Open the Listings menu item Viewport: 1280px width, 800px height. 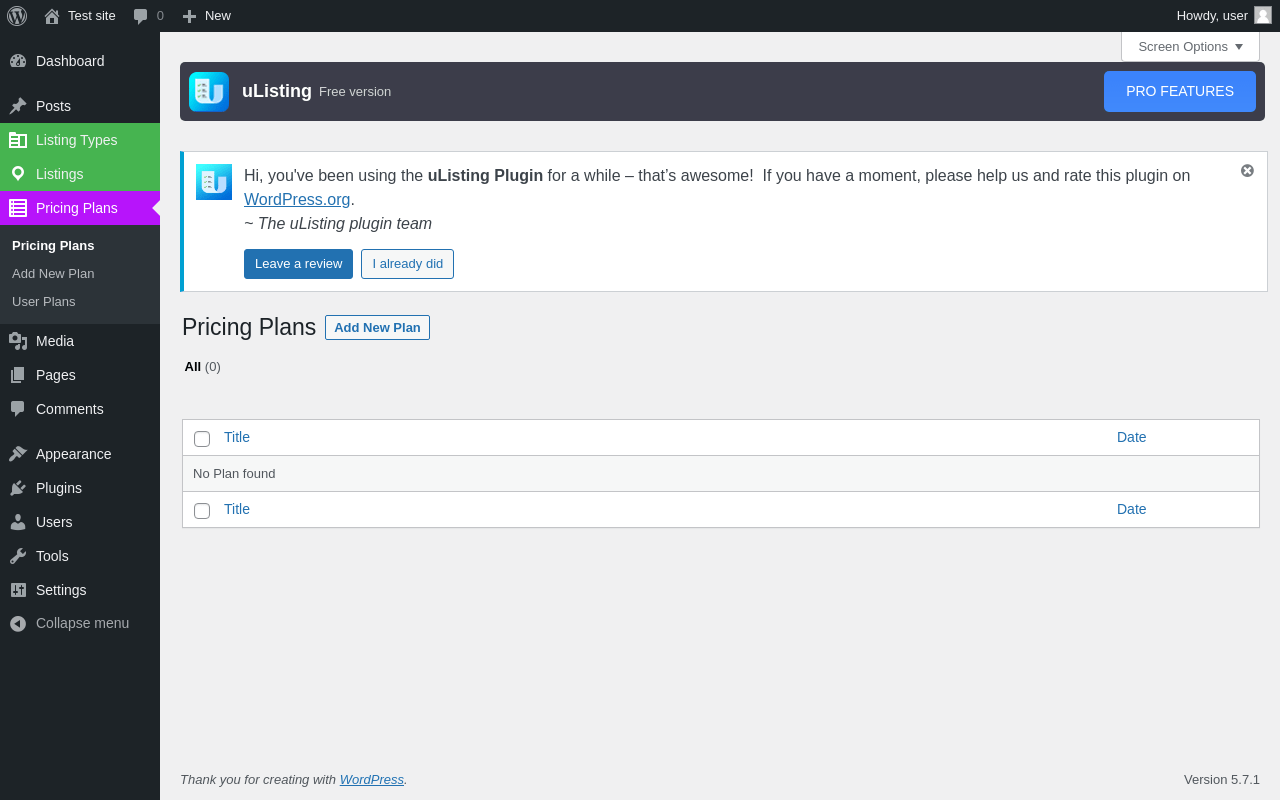80,174
